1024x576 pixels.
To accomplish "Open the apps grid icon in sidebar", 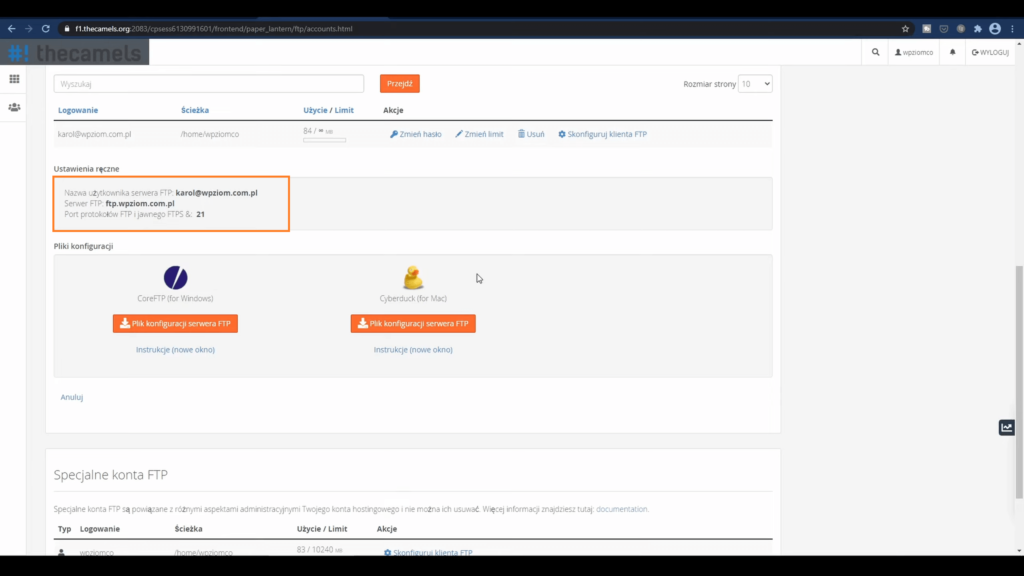I will coord(14,79).
